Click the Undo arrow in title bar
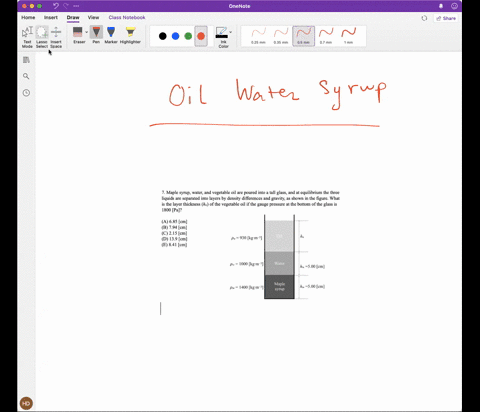This screenshot has height=412, width=480. 56,6
